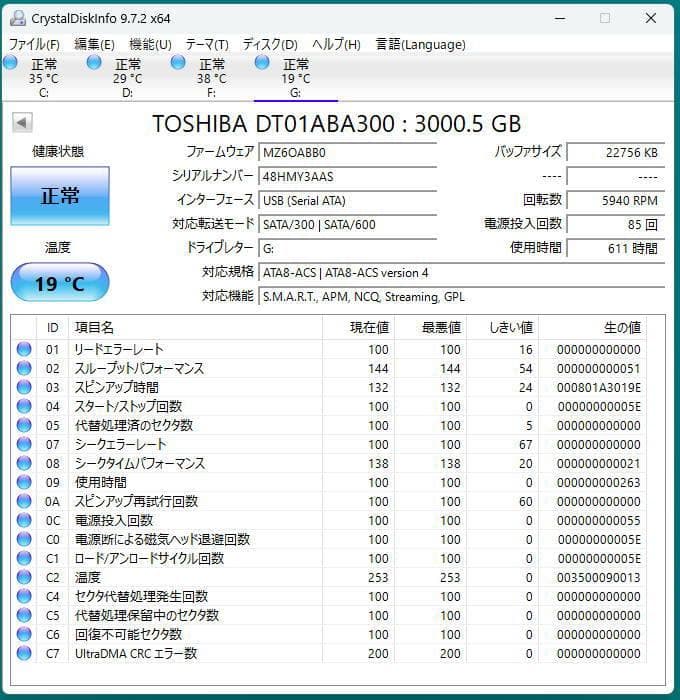Click status icon for C7 UltraDMA CRC エラー数
Image resolution: width=680 pixels, height=700 pixels.
click(24, 653)
